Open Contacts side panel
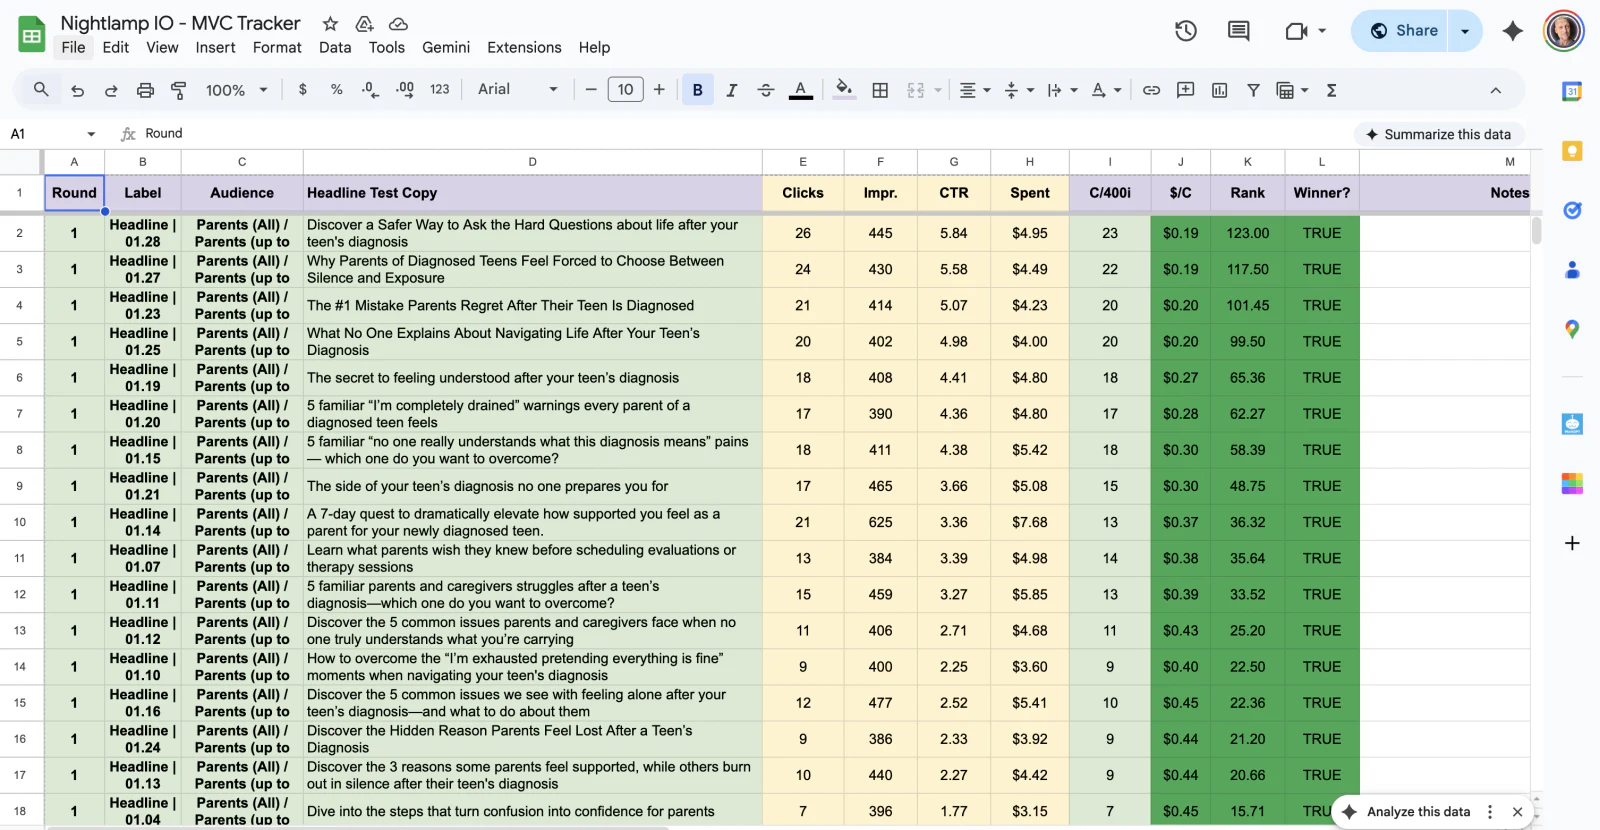Screen dimensions: 1600x830 pos(1572,269)
